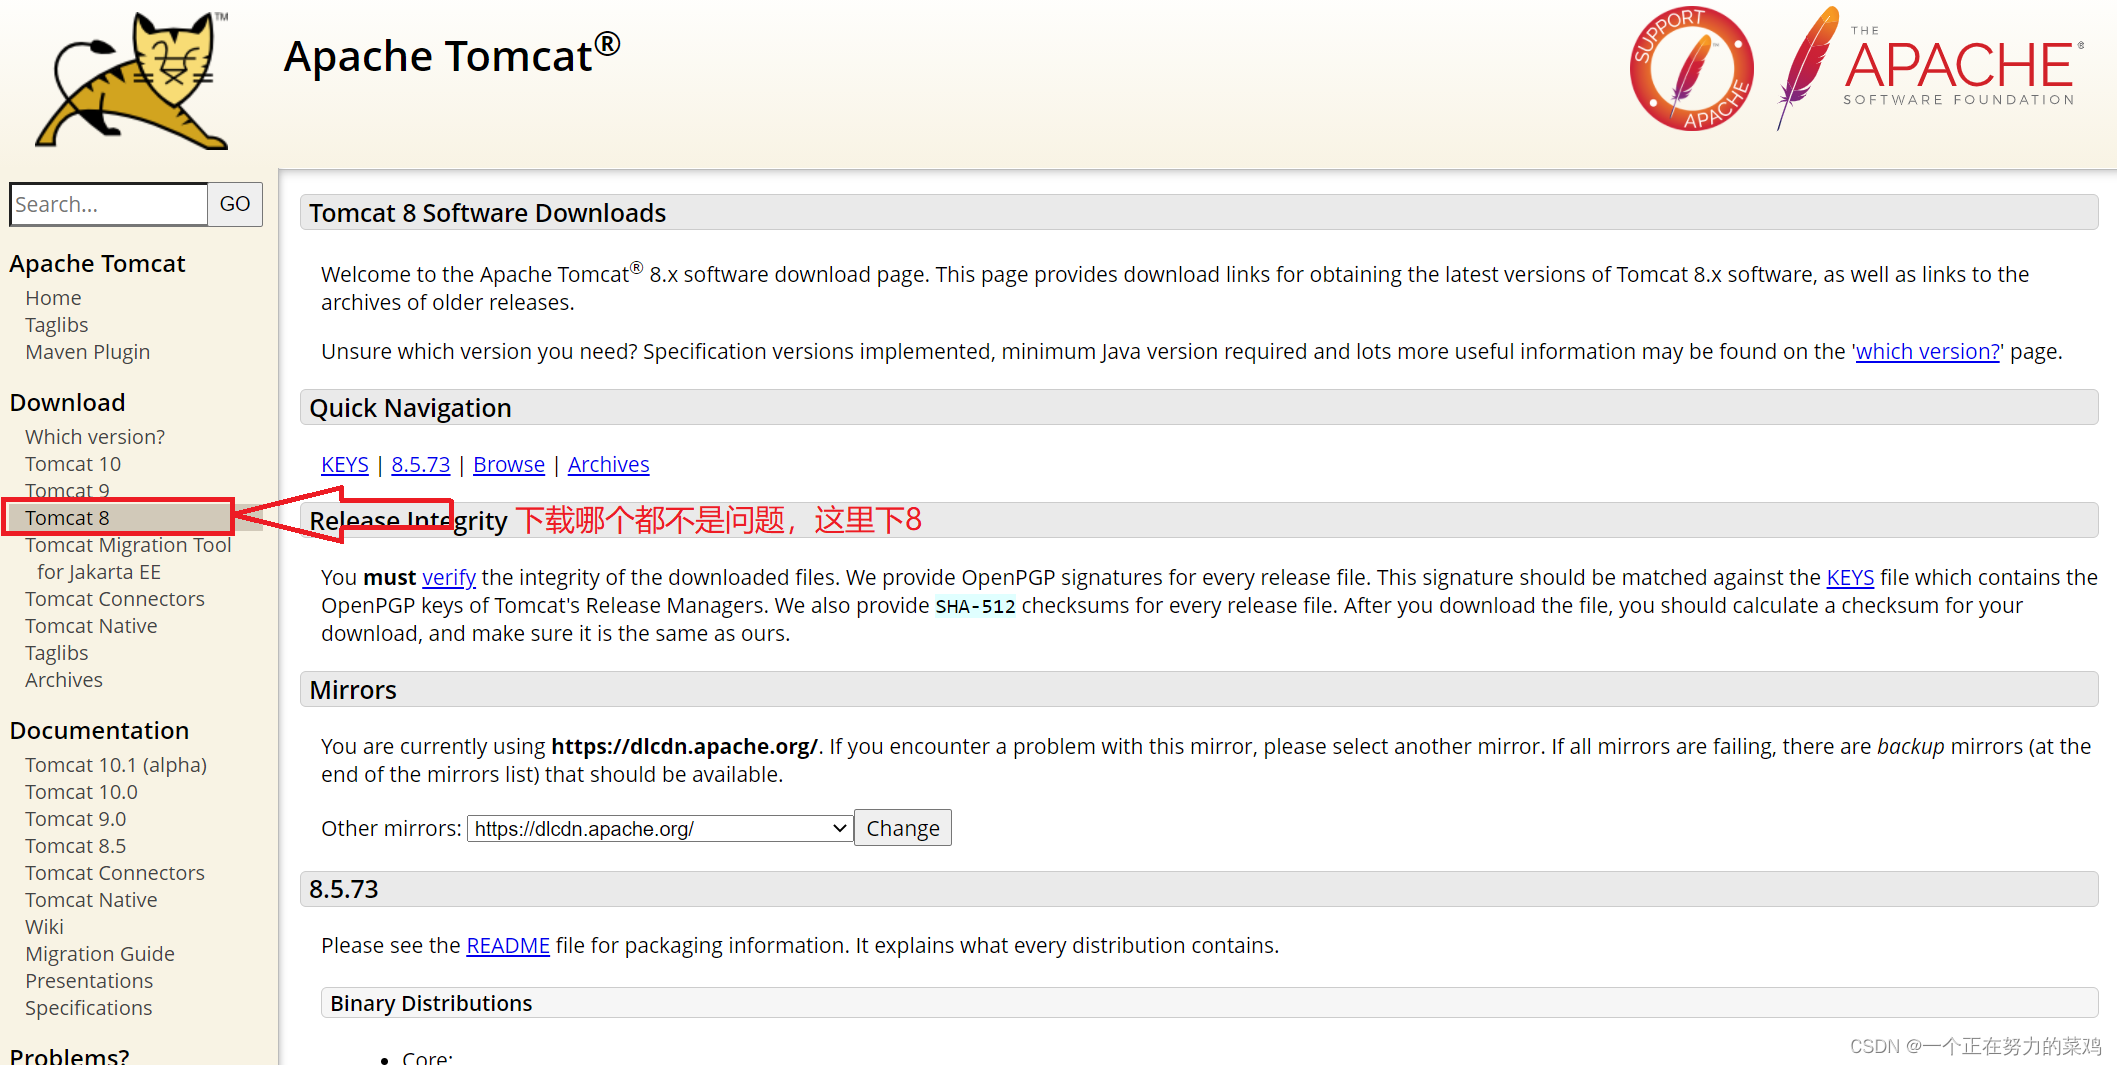Click Browse in Quick Navigation
The width and height of the screenshot is (2117, 1065).
pos(509,465)
